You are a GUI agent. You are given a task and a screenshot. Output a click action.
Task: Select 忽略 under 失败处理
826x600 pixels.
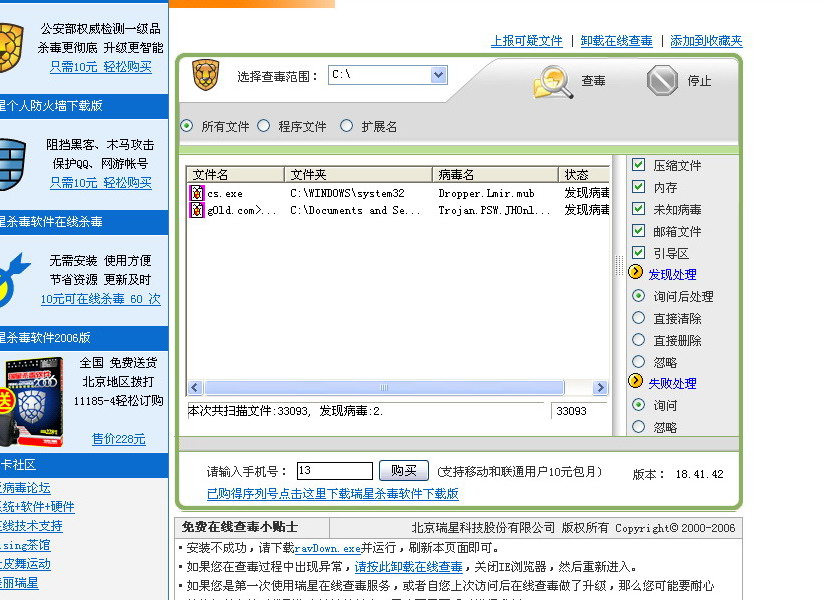click(638, 427)
